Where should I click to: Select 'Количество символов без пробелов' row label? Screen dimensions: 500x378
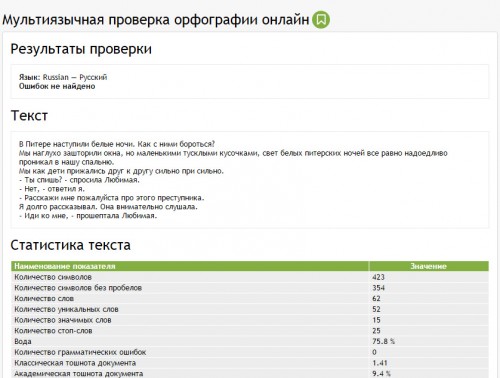(x=78, y=288)
